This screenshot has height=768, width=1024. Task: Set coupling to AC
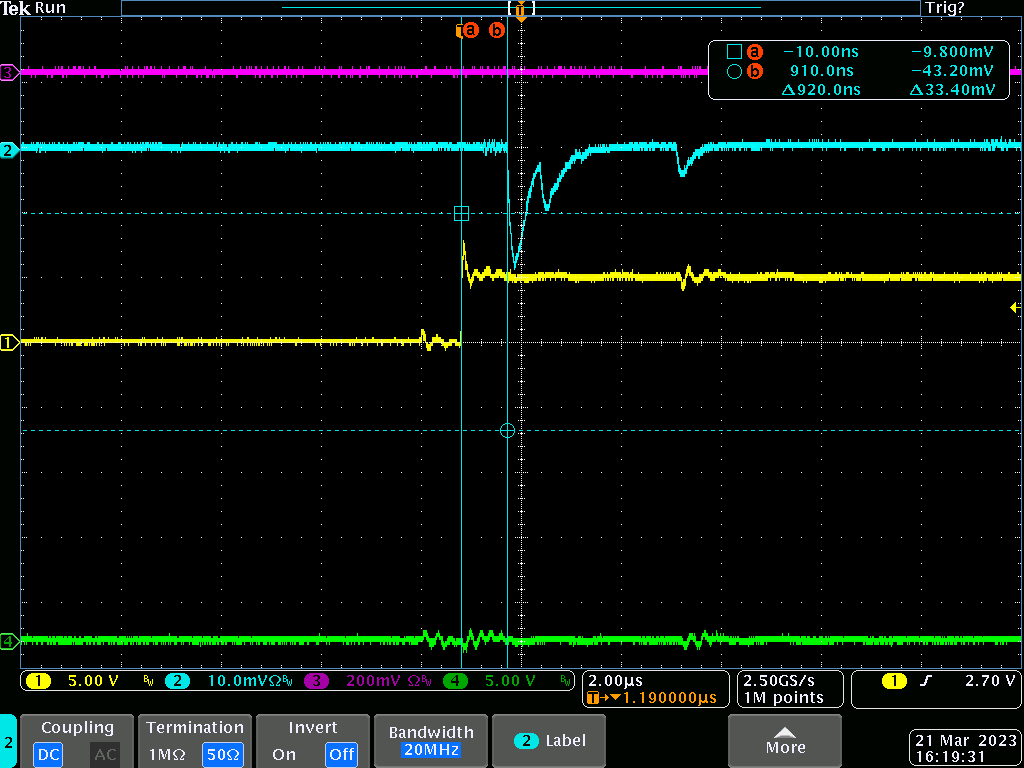[x=105, y=754]
